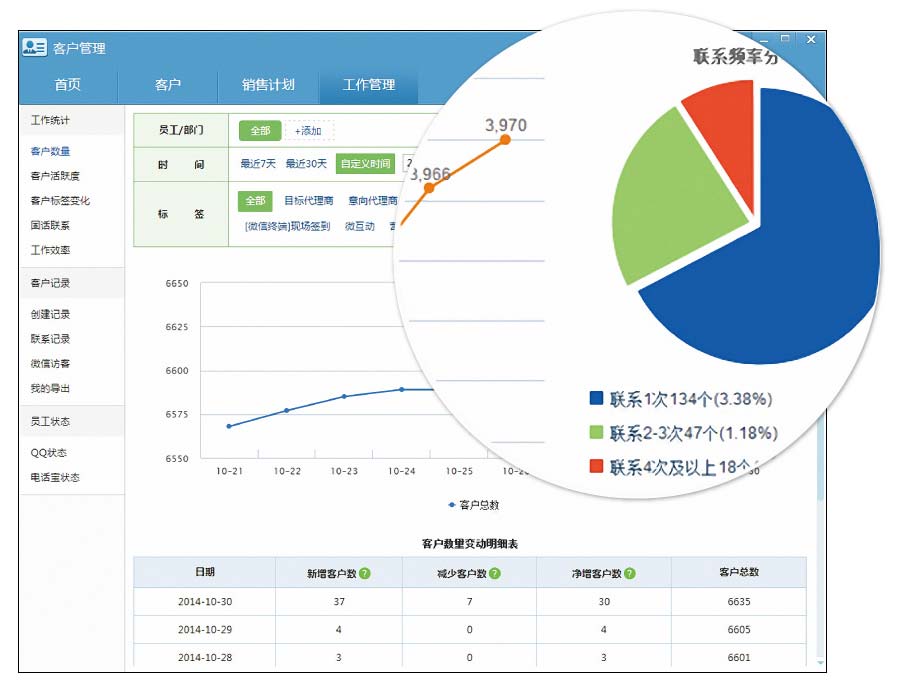The width and height of the screenshot is (901, 684).
Task: Open 联系记录 in the sidebar
Action: [x=51, y=339]
